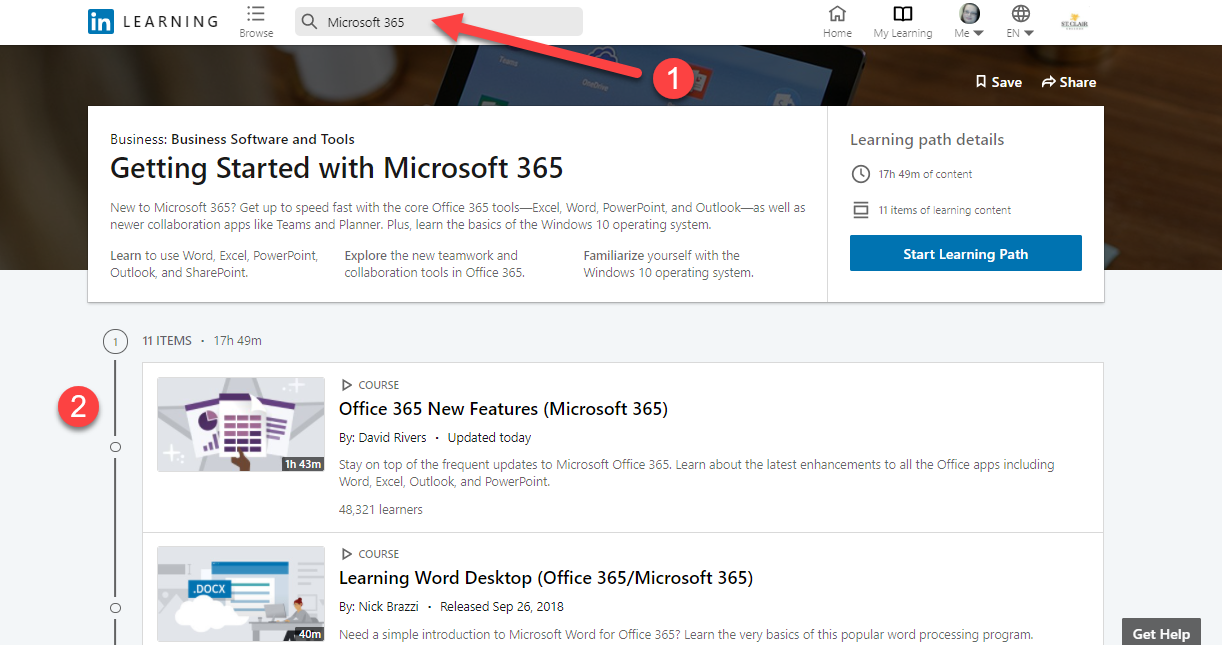Open Office 365 New Features course title
The width and height of the screenshot is (1222, 645).
[x=503, y=408]
